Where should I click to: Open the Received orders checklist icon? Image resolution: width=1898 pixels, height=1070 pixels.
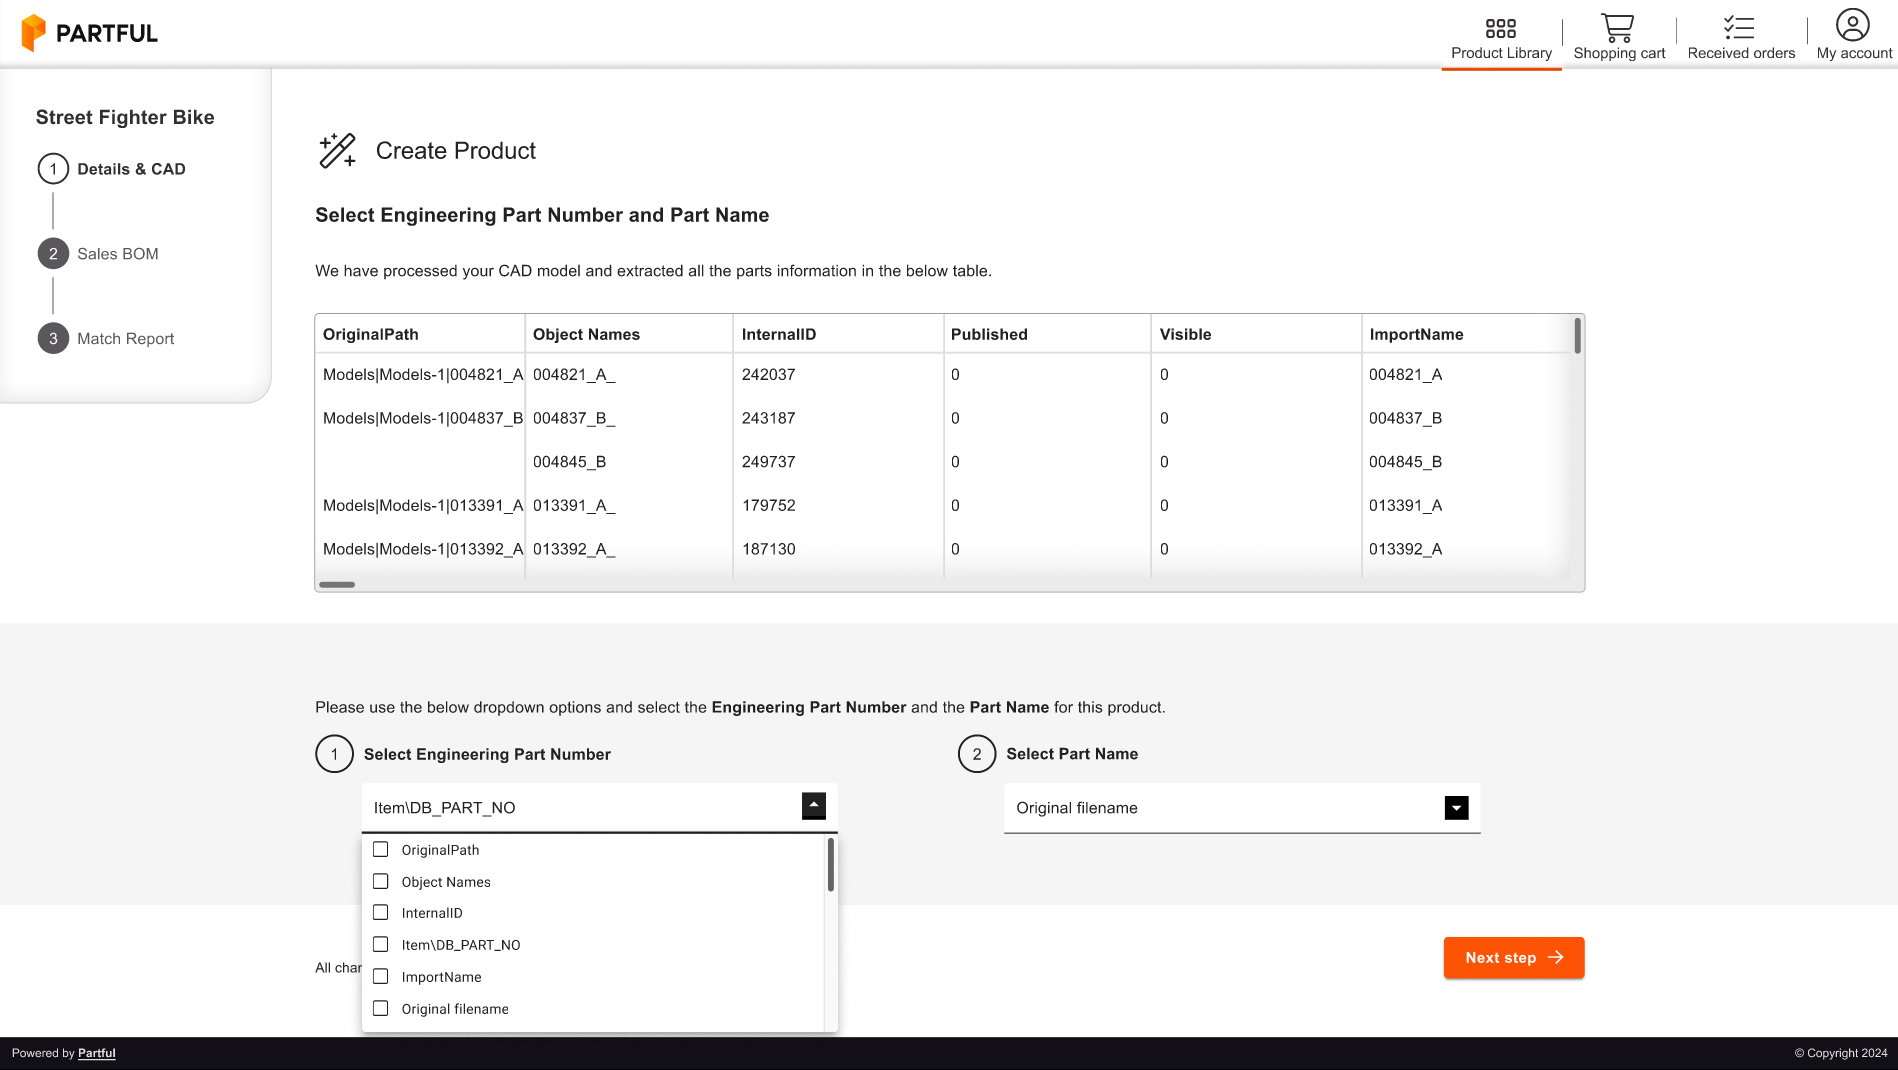point(1739,28)
